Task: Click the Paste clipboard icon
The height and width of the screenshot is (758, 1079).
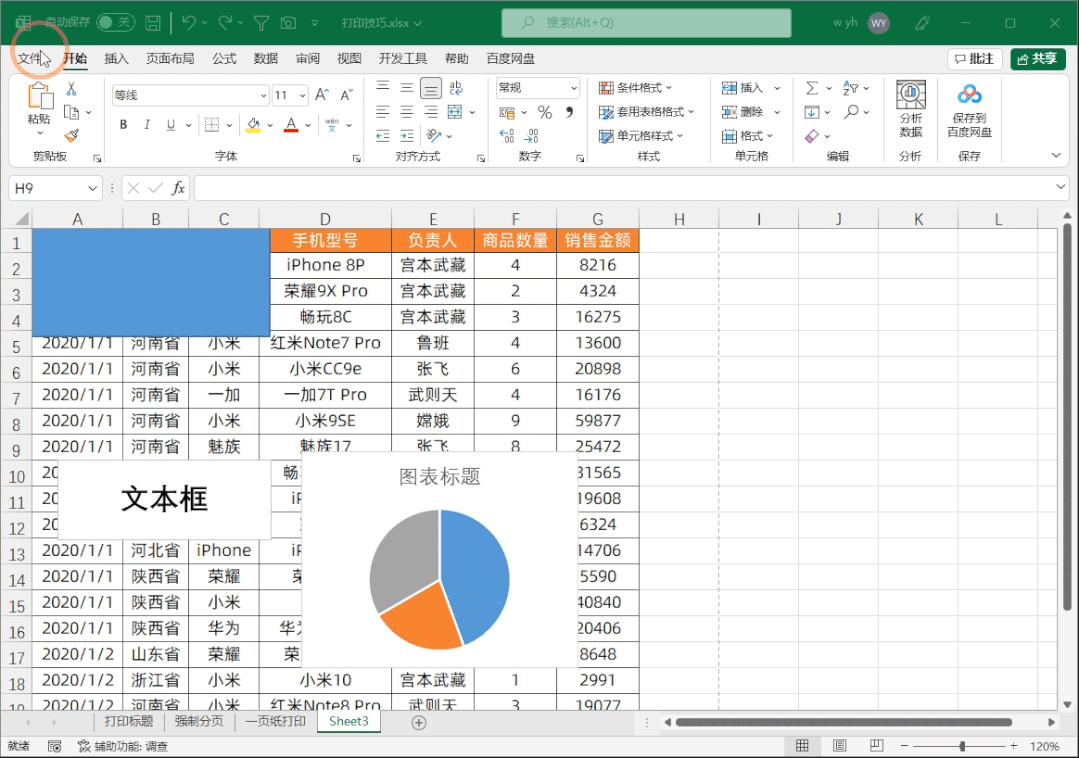Action: (x=40, y=96)
